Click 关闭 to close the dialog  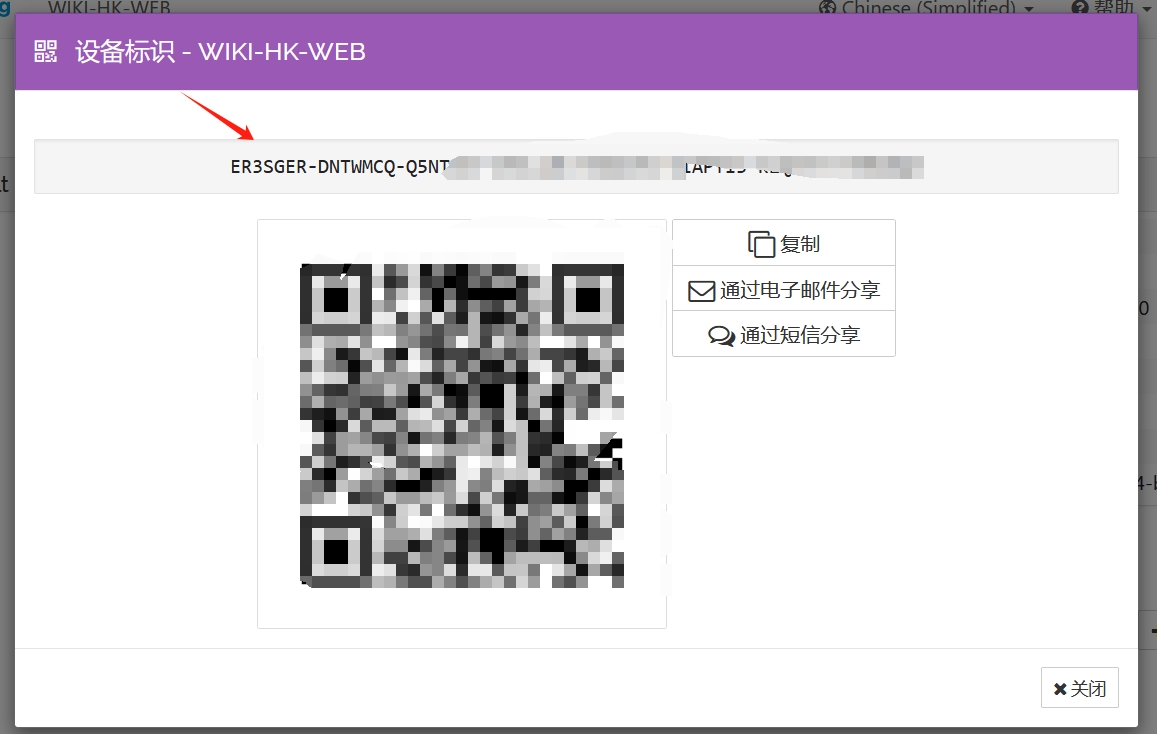[x=1079, y=688]
